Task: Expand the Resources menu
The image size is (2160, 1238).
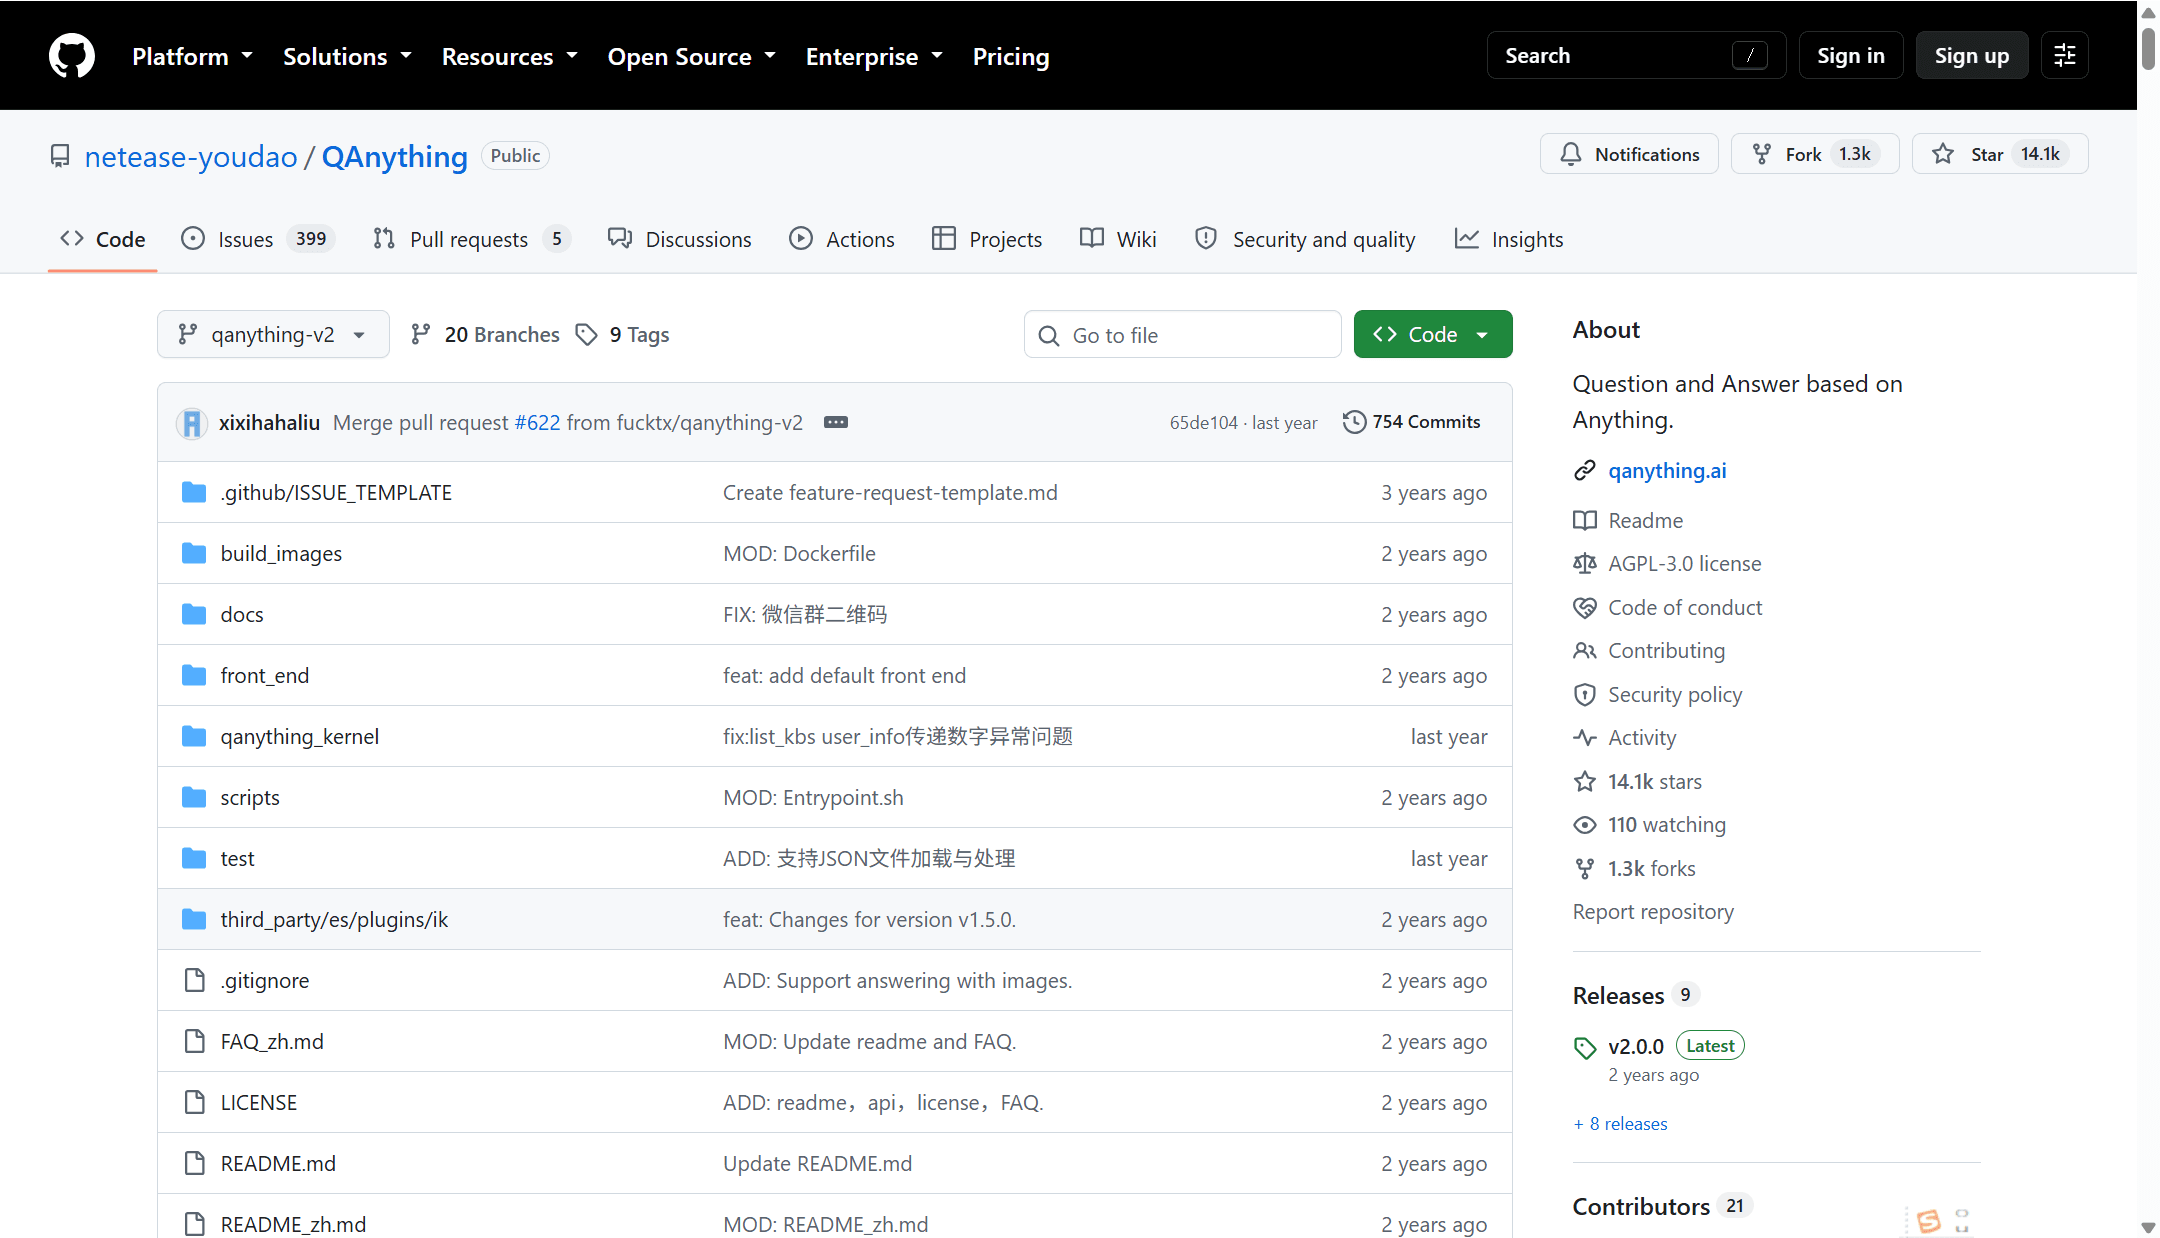Action: coord(510,57)
